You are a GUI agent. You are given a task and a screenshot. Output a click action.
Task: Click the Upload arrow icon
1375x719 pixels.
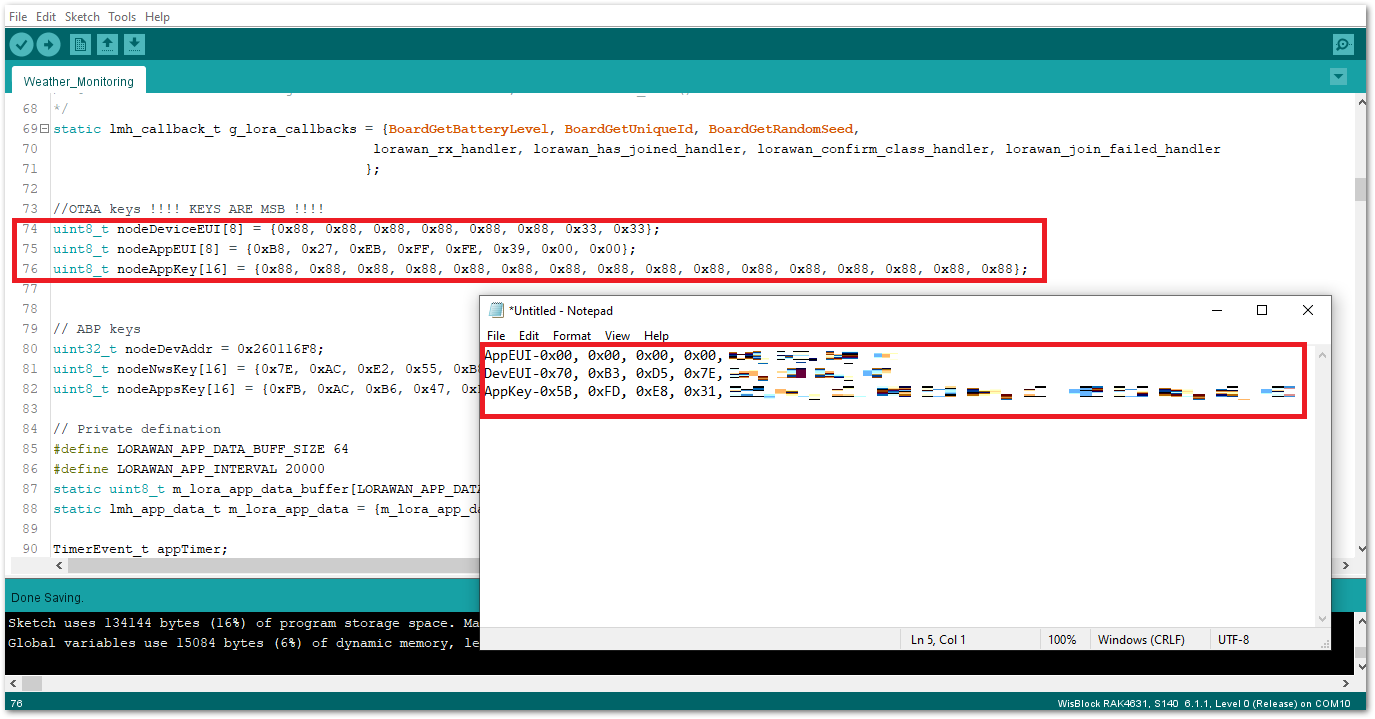(x=48, y=45)
